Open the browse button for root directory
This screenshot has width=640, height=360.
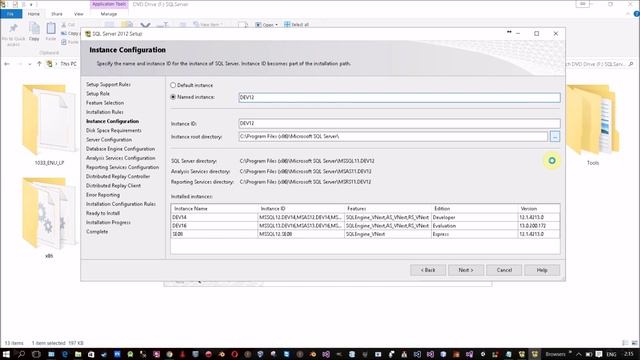click(x=555, y=136)
